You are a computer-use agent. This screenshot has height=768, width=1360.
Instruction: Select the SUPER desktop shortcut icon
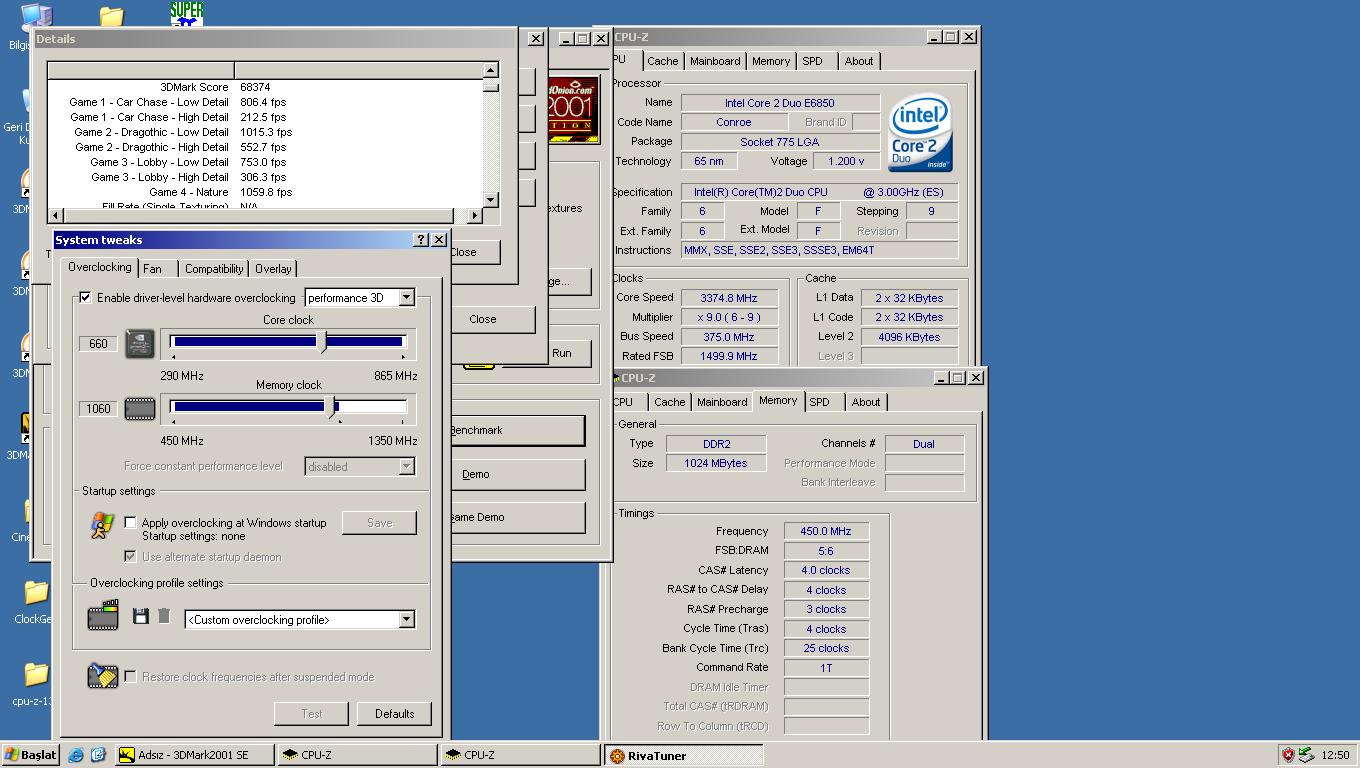point(187,14)
